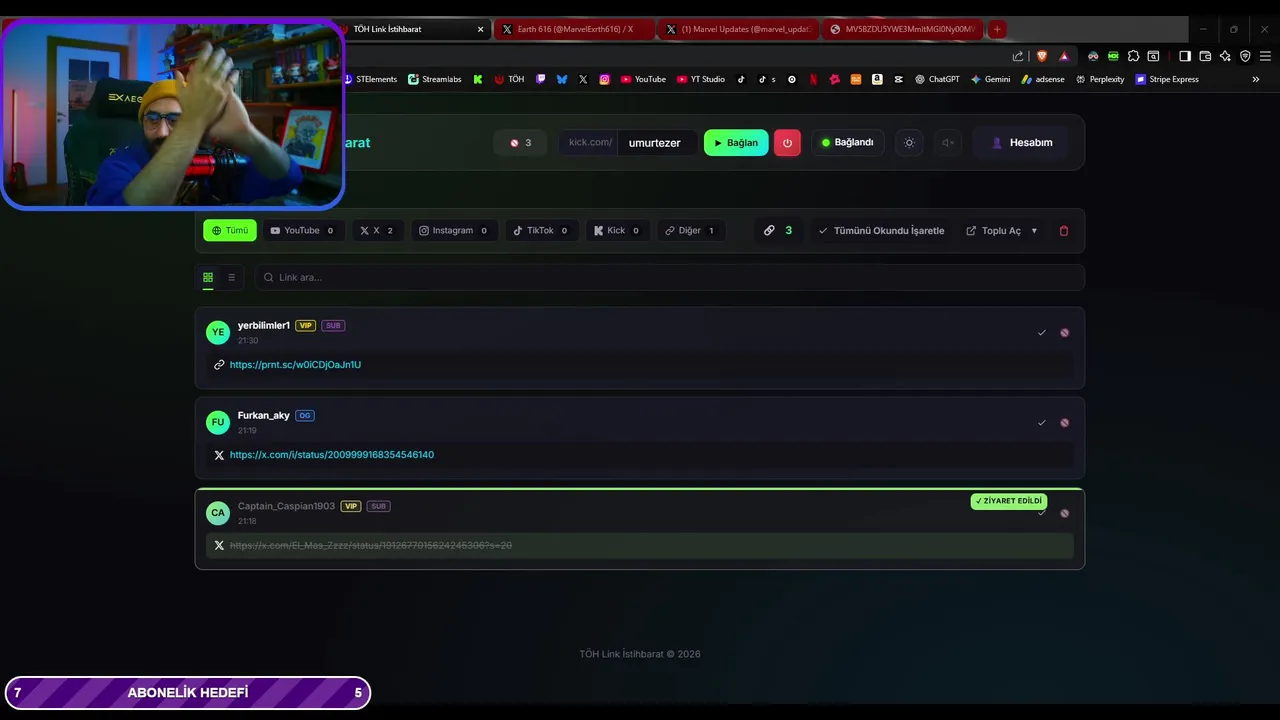Filter links by YouTube

(302, 231)
